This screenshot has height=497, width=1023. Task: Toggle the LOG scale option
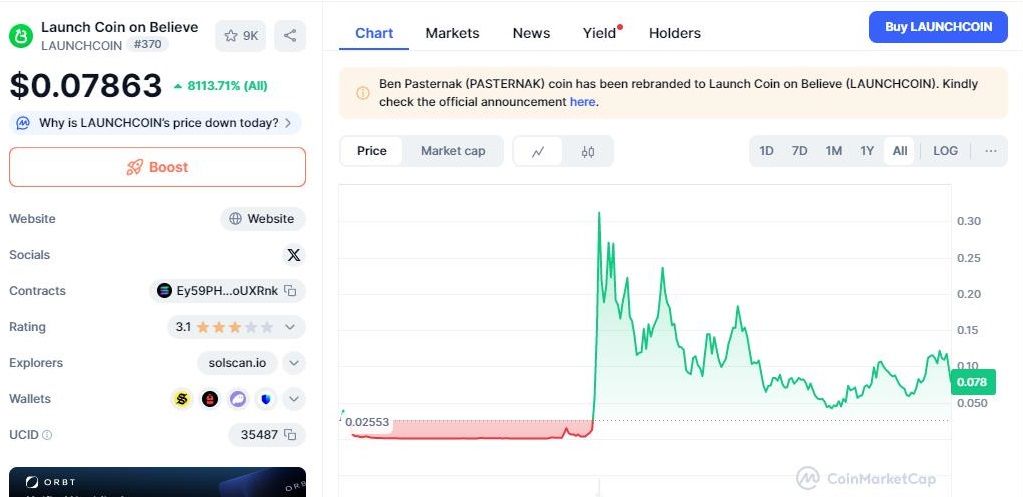pos(945,151)
